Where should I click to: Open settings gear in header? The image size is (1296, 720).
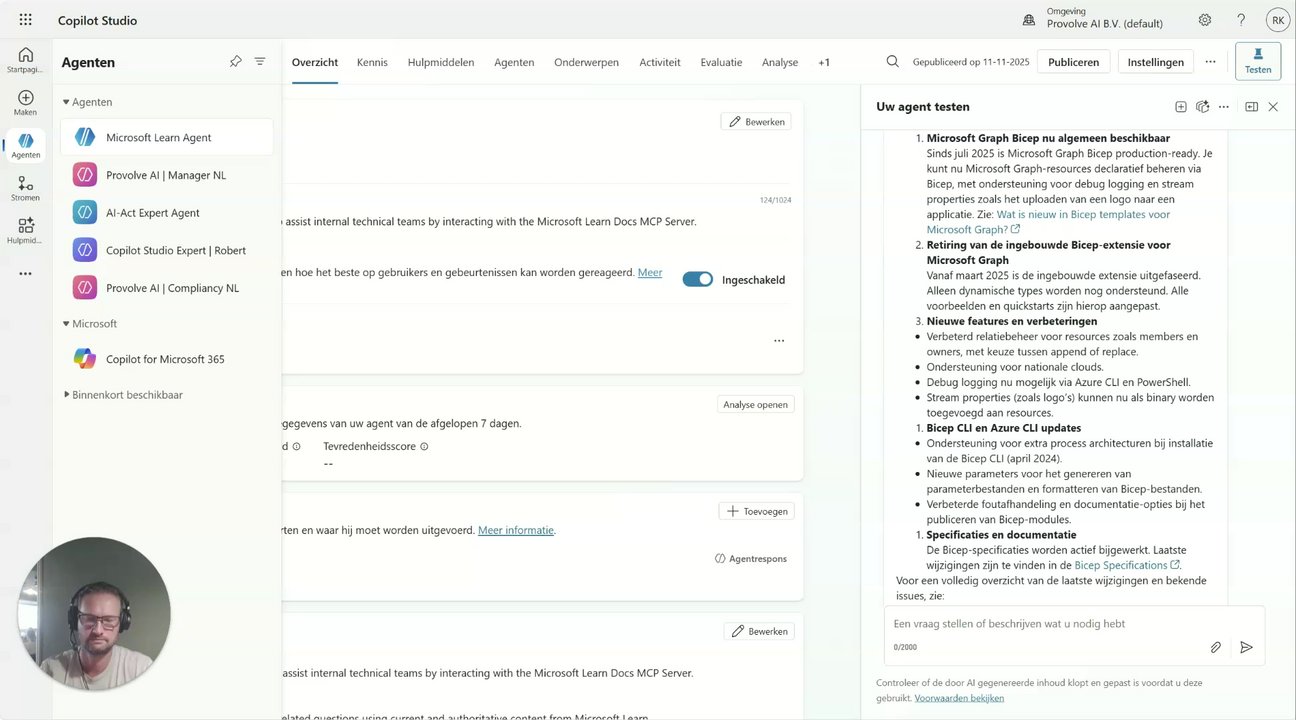point(1205,20)
